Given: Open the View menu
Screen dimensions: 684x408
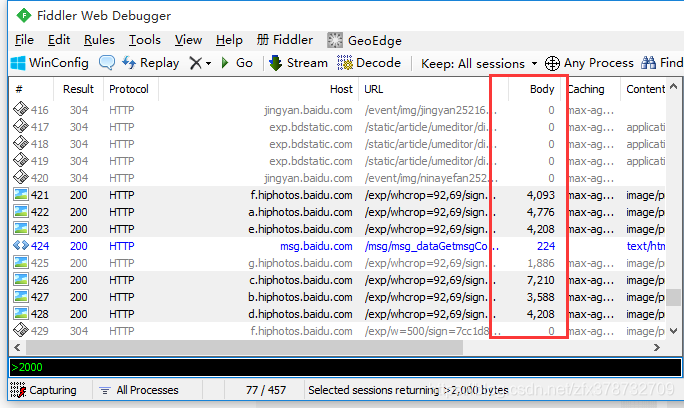Looking at the screenshot, I should [188, 40].
